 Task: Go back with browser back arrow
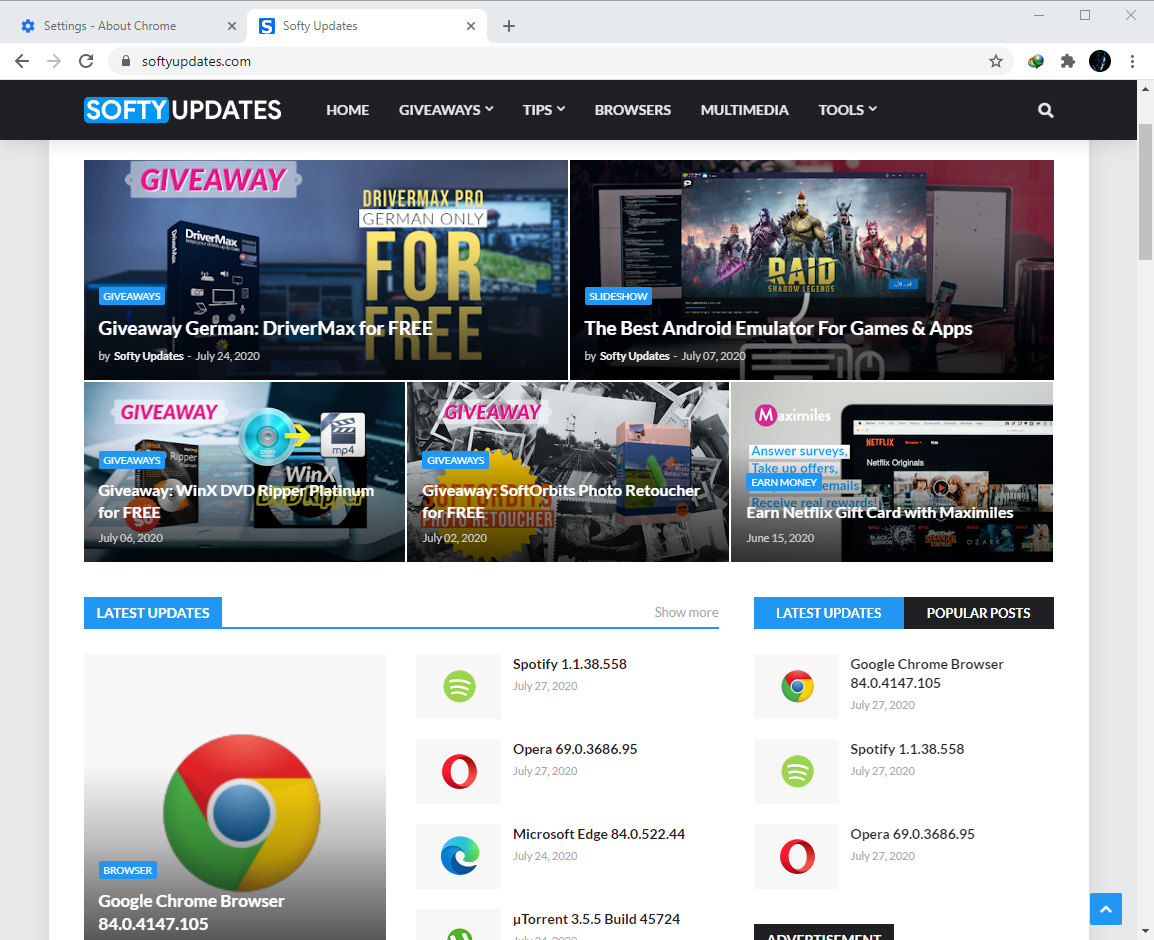(22, 61)
